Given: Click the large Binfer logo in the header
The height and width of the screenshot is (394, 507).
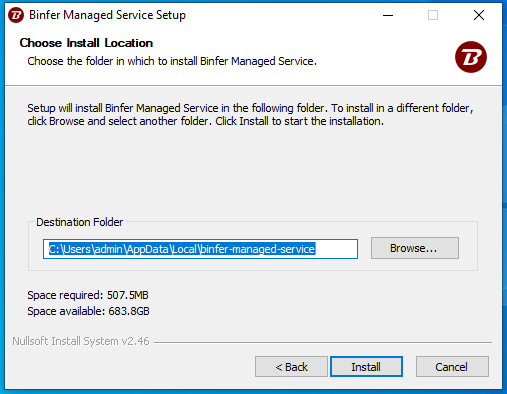Looking at the screenshot, I should [471, 57].
